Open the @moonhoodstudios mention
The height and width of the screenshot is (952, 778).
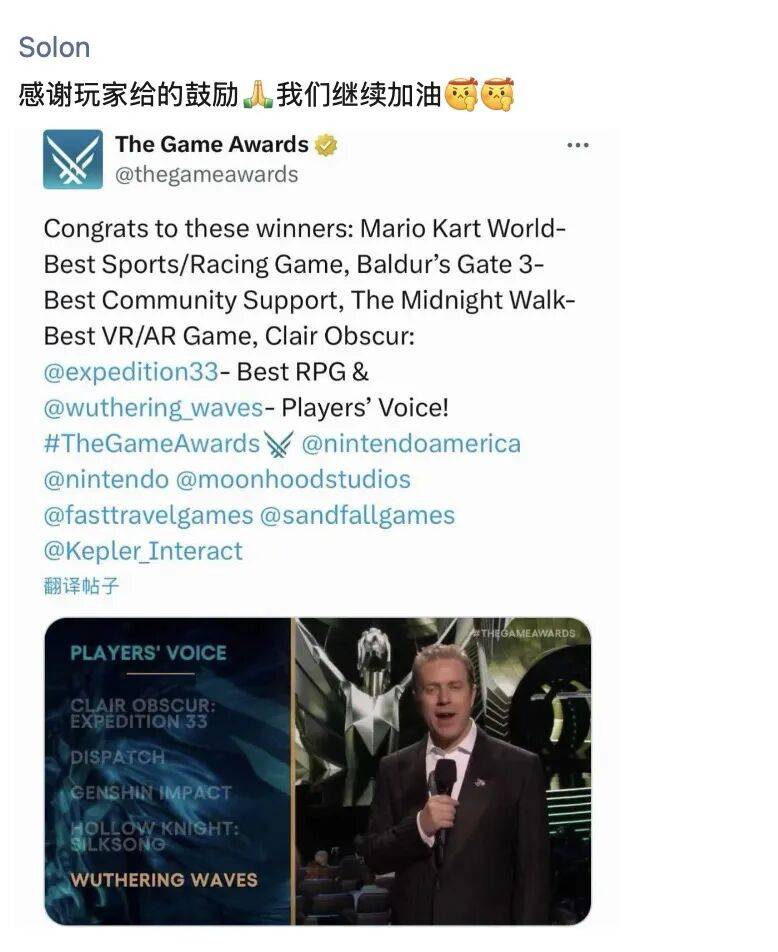(x=293, y=480)
